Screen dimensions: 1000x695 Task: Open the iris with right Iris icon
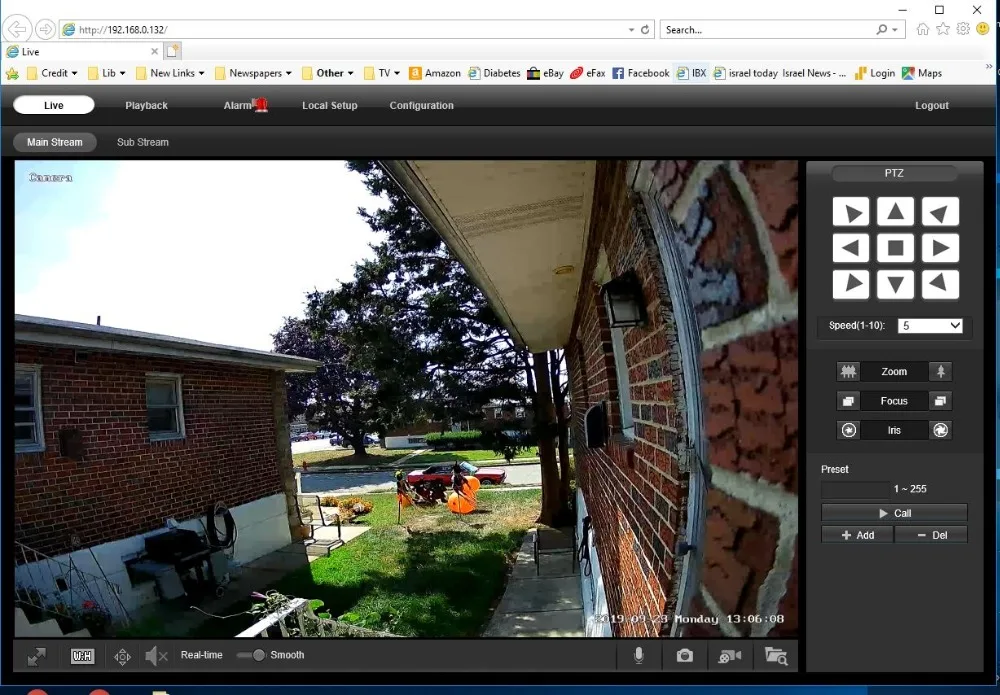940,430
